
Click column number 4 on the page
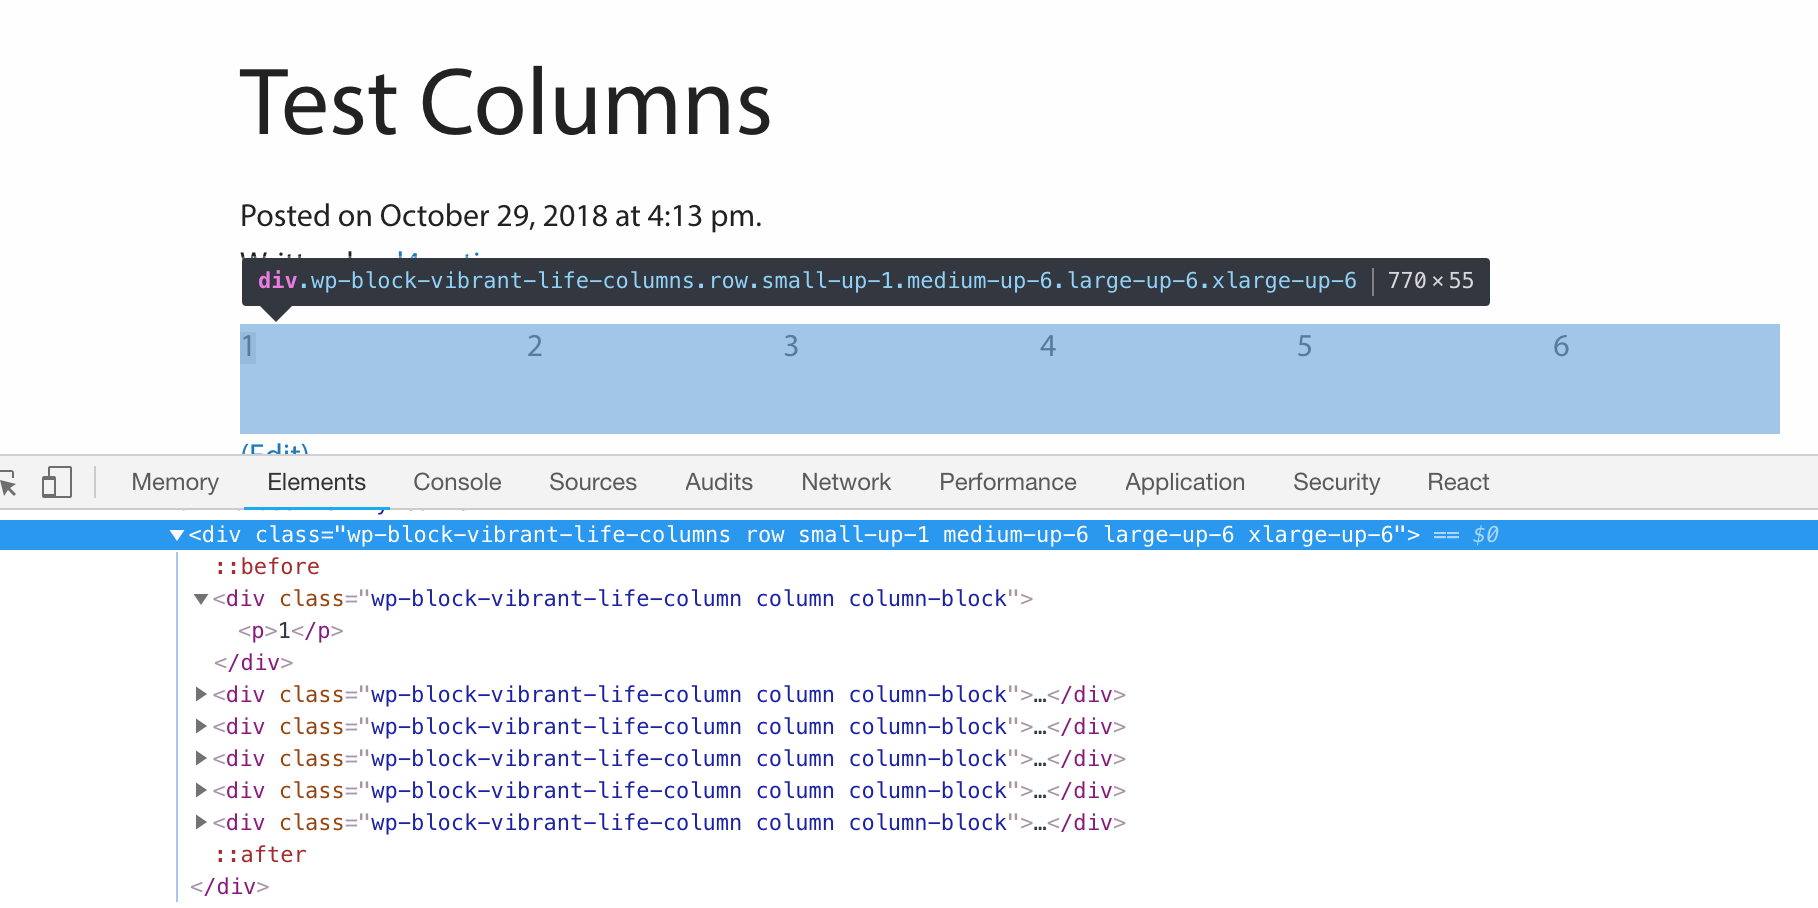tap(1048, 346)
